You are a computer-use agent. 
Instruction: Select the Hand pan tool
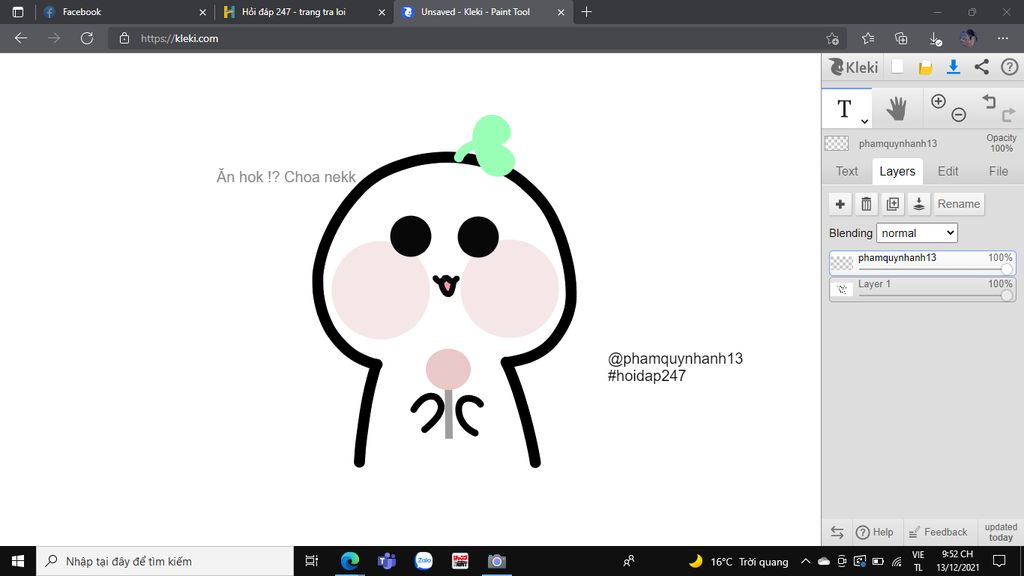tap(896, 108)
